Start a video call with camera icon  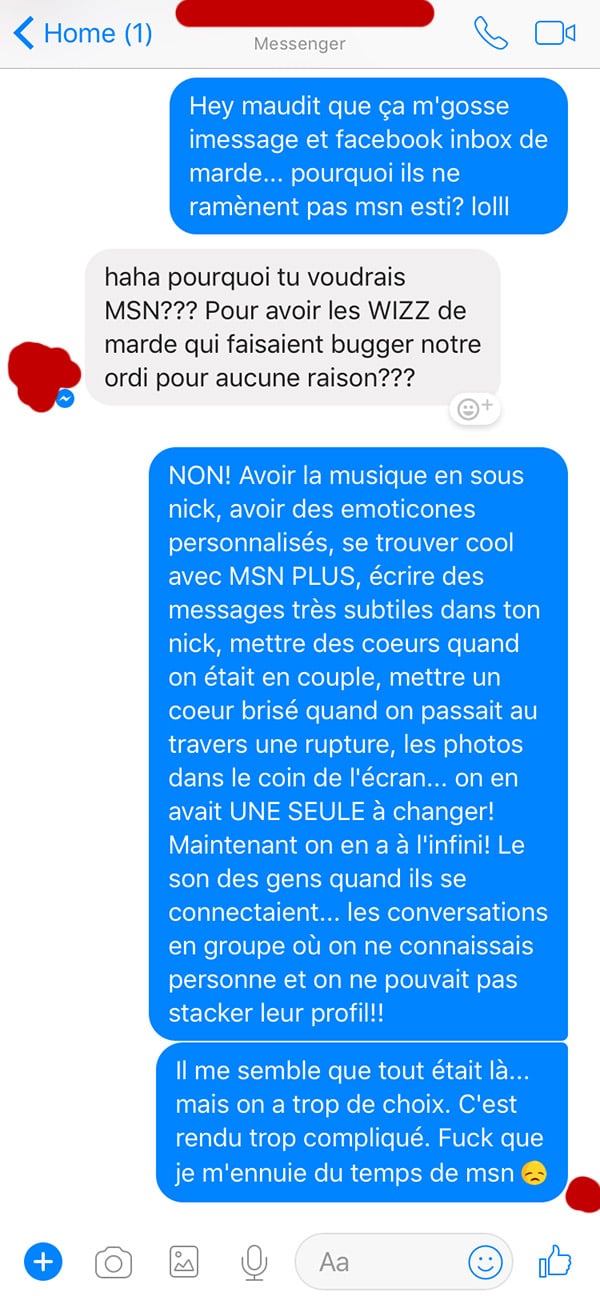point(555,33)
